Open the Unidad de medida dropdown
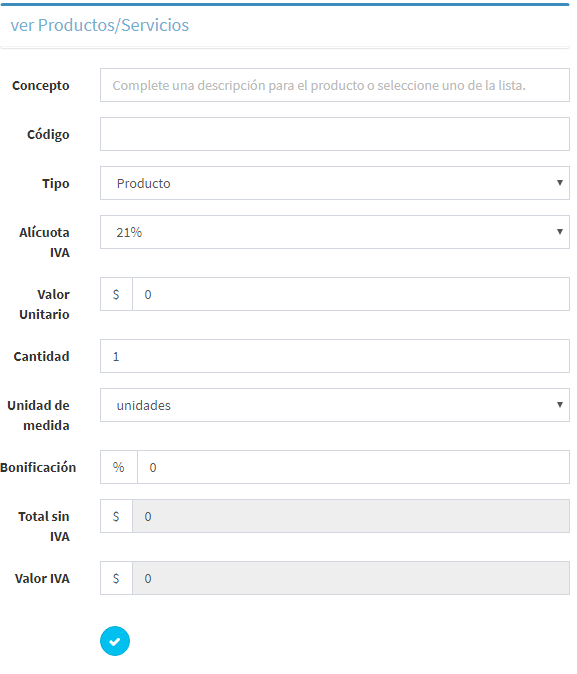577x674 pixels. (335, 405)
